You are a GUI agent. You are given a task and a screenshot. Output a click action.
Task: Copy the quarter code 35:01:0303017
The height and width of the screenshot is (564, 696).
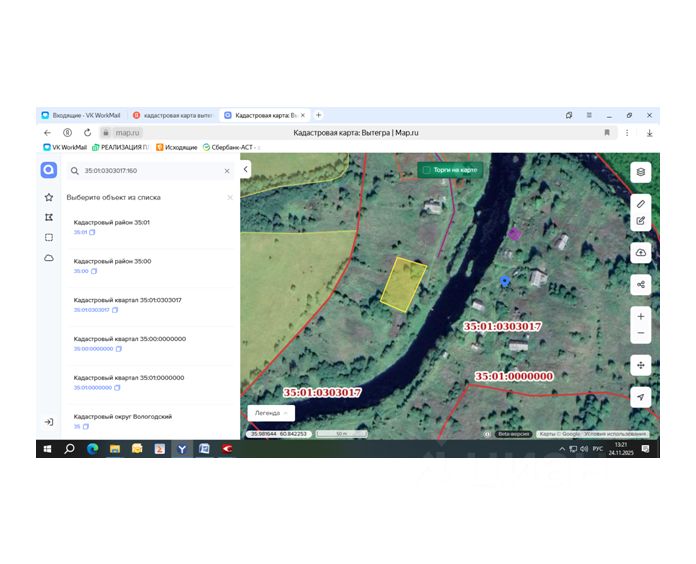coord(115,310)
